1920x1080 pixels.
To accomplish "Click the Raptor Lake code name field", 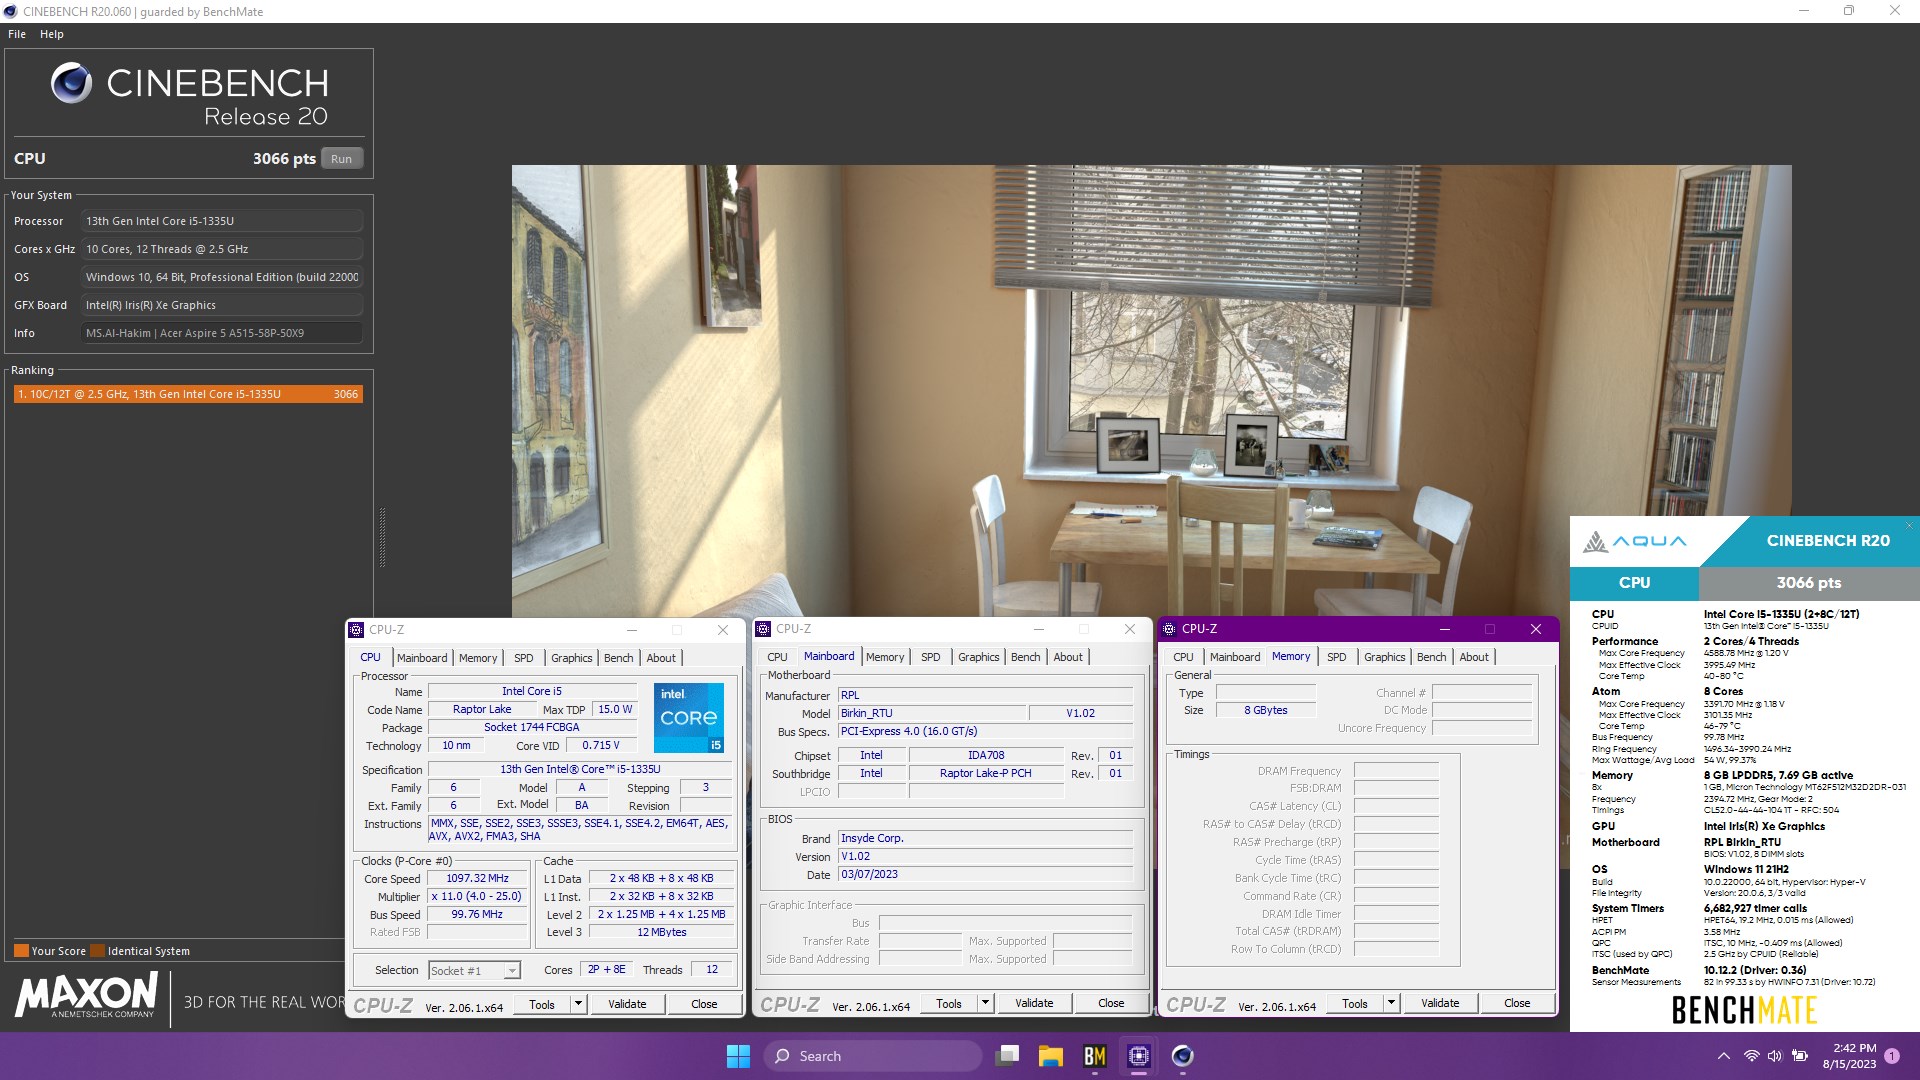I will 482,709.
